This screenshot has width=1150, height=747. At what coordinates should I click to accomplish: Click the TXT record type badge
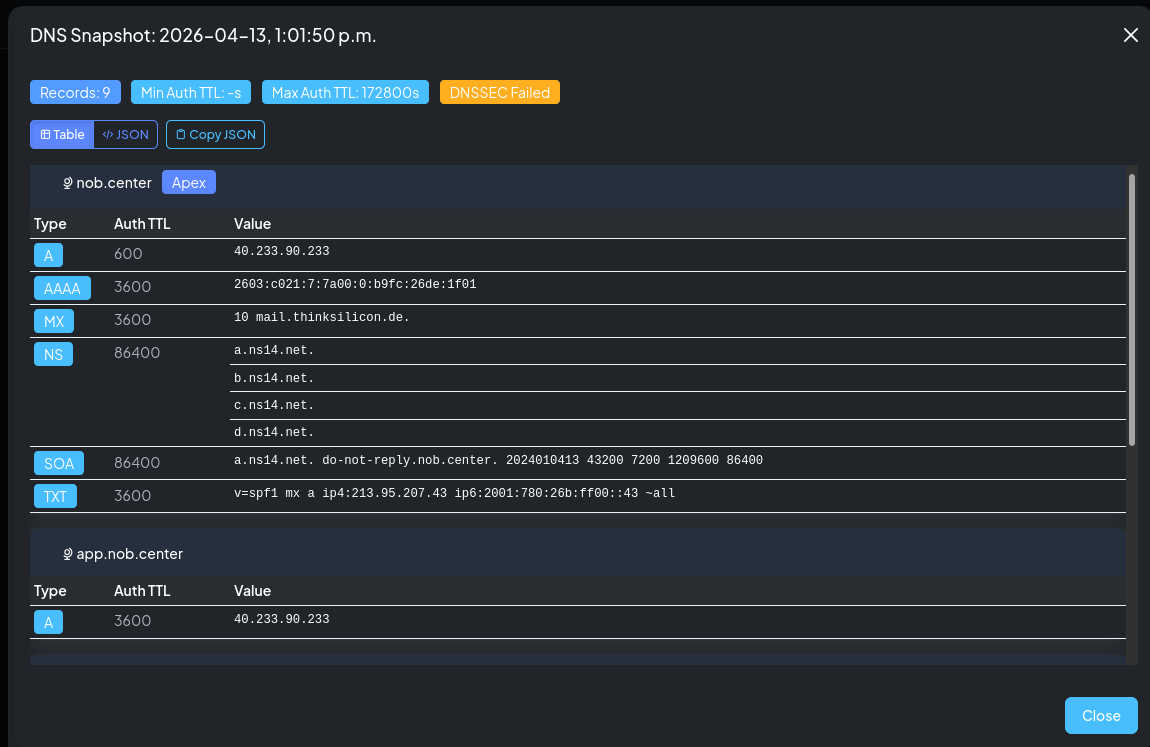tap(55, 496)
